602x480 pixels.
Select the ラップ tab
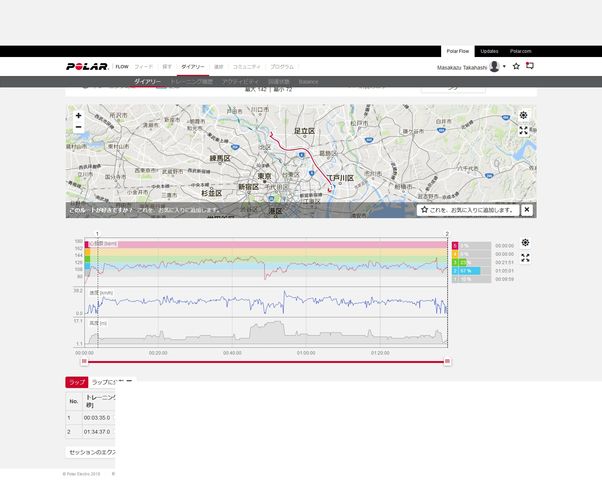coord(77,382)
